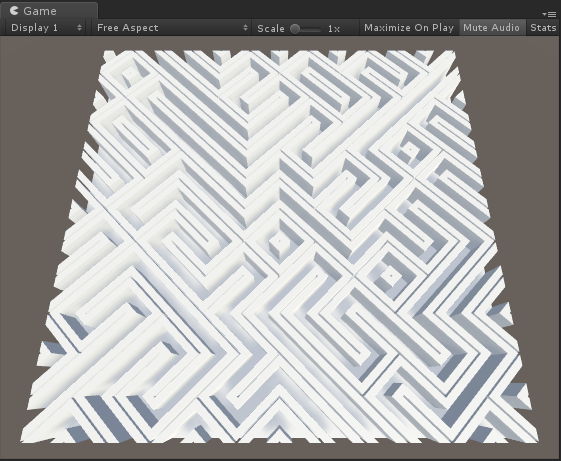Toggle Mute Audio button
The width and height of the screenshot is (561, 461).
[491, 28]
